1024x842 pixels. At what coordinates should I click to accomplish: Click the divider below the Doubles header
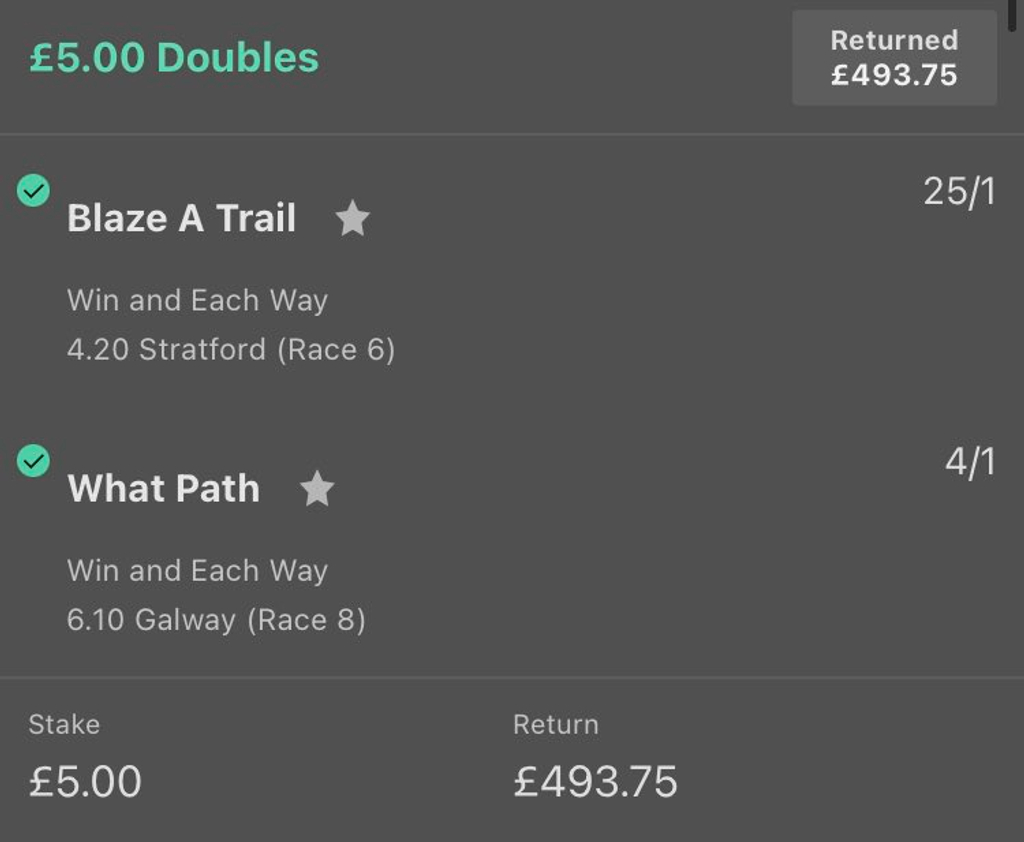(512, 135)
